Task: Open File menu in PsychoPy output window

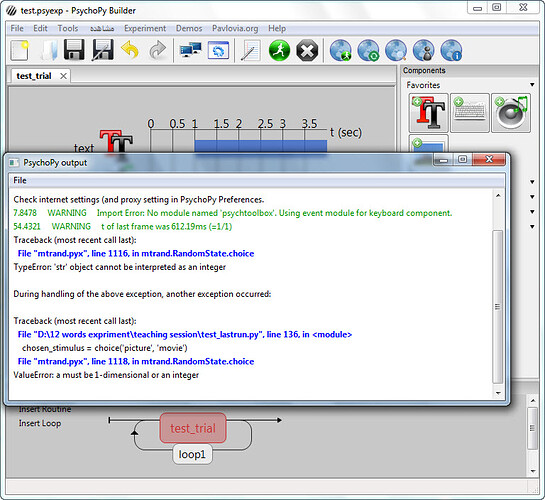Action: point(20,180)
